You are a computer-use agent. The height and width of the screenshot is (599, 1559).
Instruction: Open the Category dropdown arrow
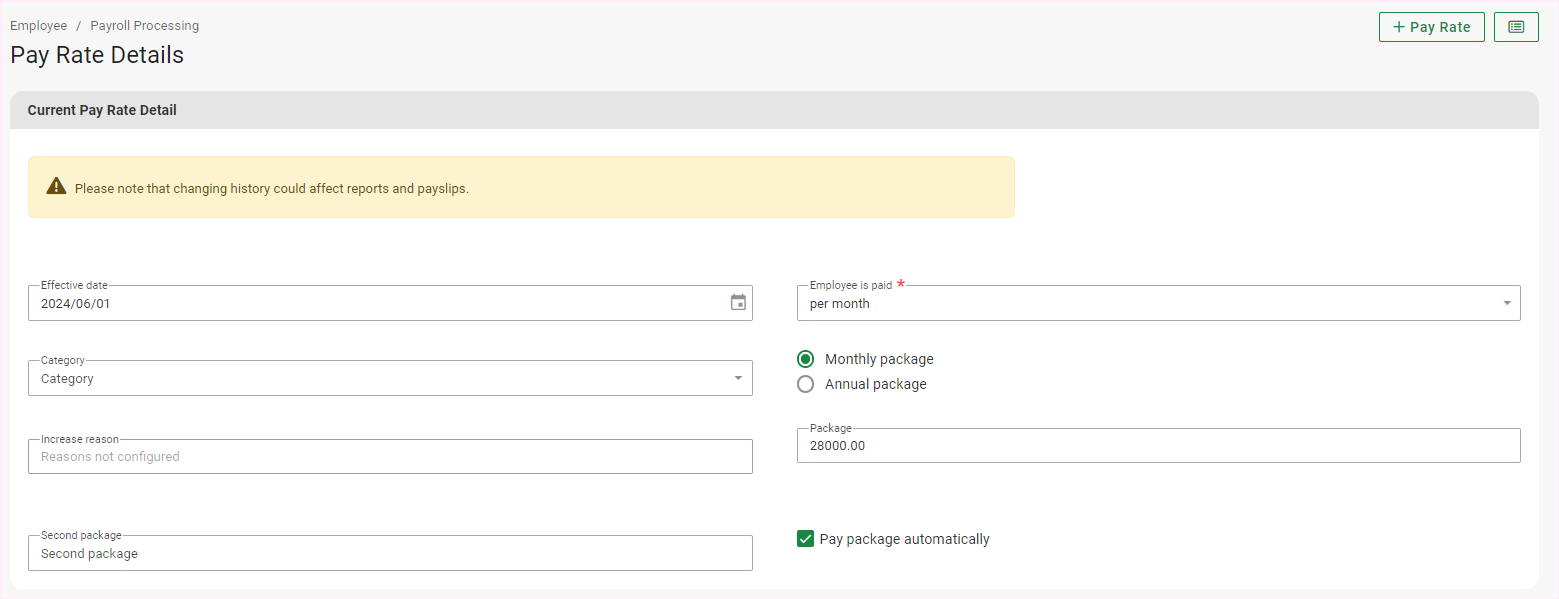[738, 378]
